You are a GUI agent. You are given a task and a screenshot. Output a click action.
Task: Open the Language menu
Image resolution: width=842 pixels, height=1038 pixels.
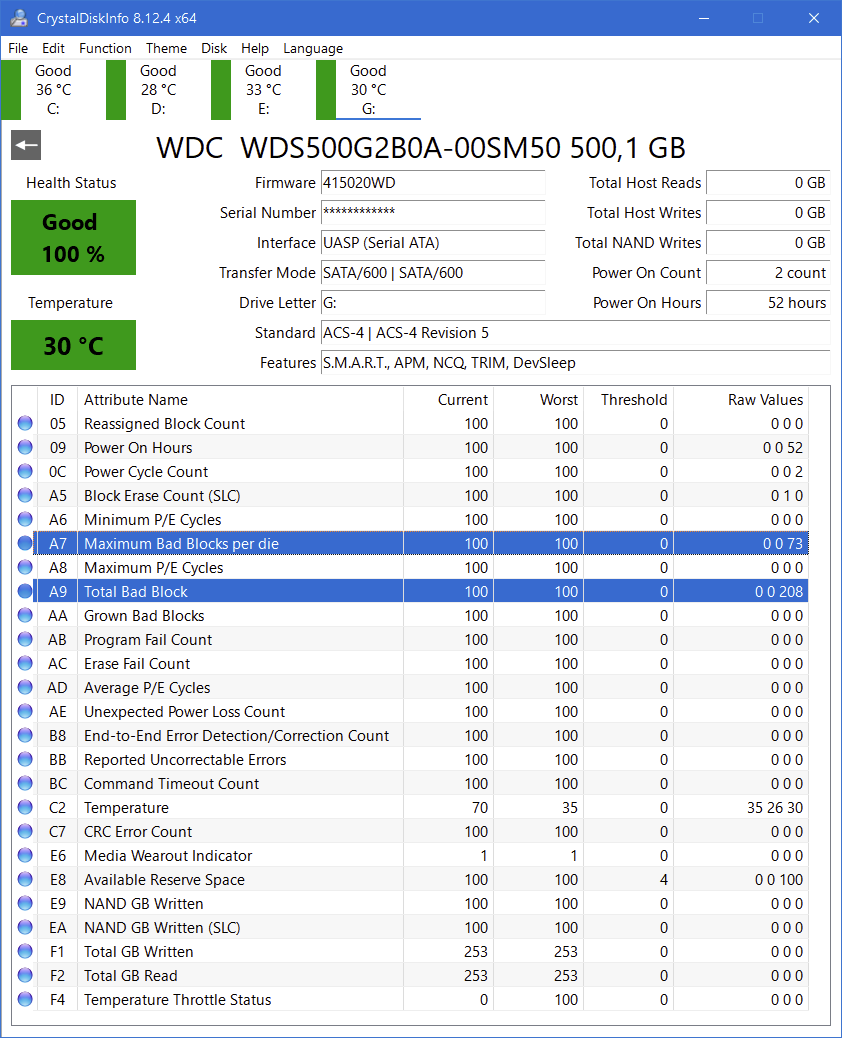[x=312, y=48]
